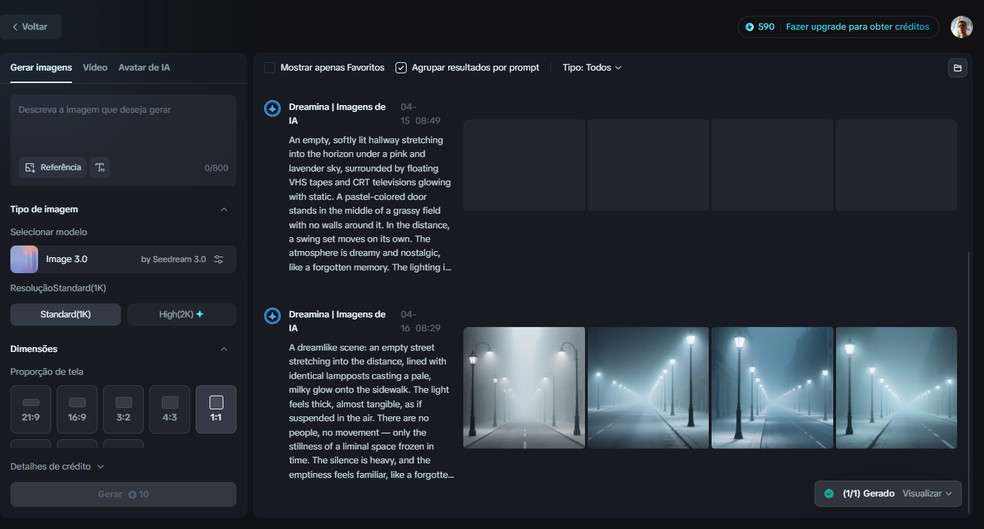Switch resolution to High(2K)

[181, 314]
